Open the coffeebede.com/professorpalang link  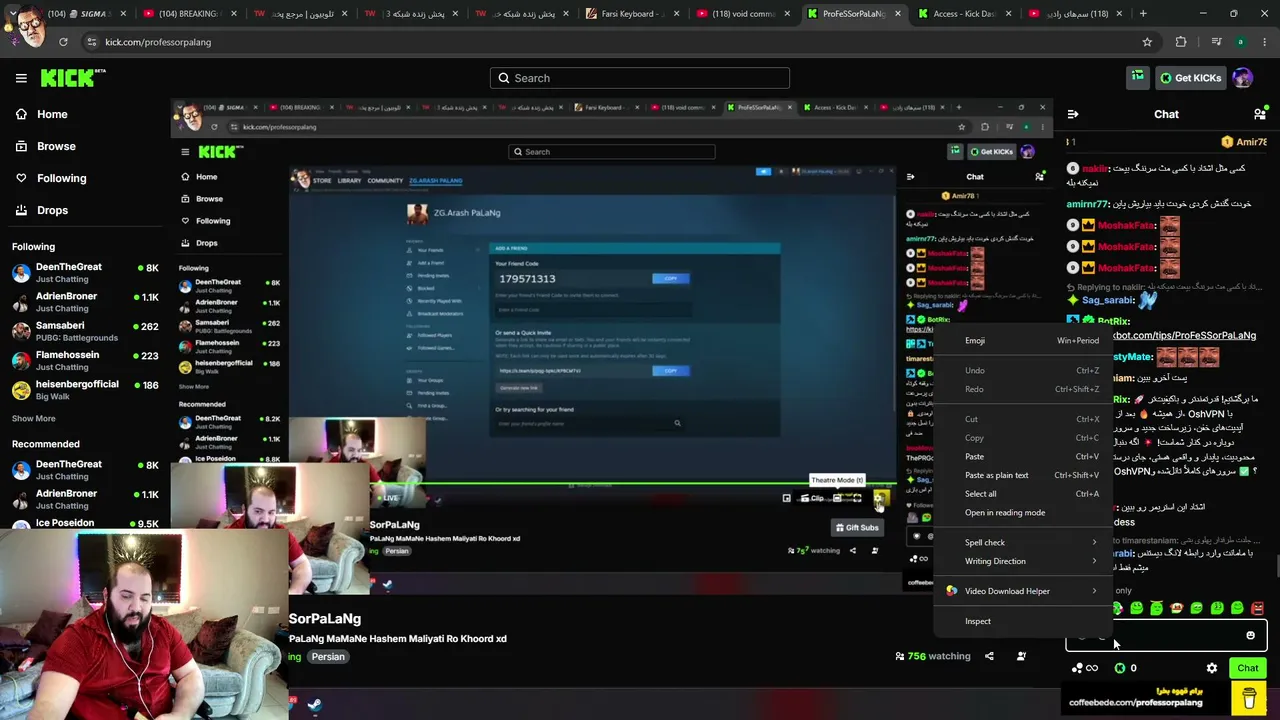1135,702
